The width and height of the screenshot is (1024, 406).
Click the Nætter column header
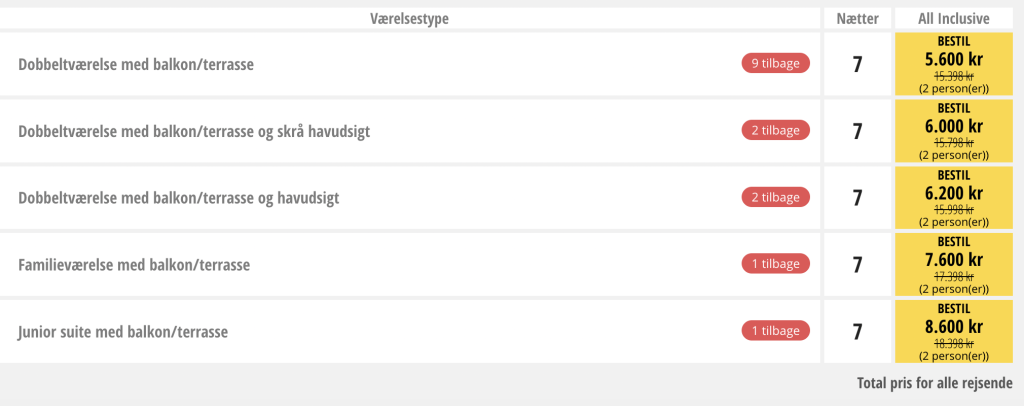[x=856, y=19]
